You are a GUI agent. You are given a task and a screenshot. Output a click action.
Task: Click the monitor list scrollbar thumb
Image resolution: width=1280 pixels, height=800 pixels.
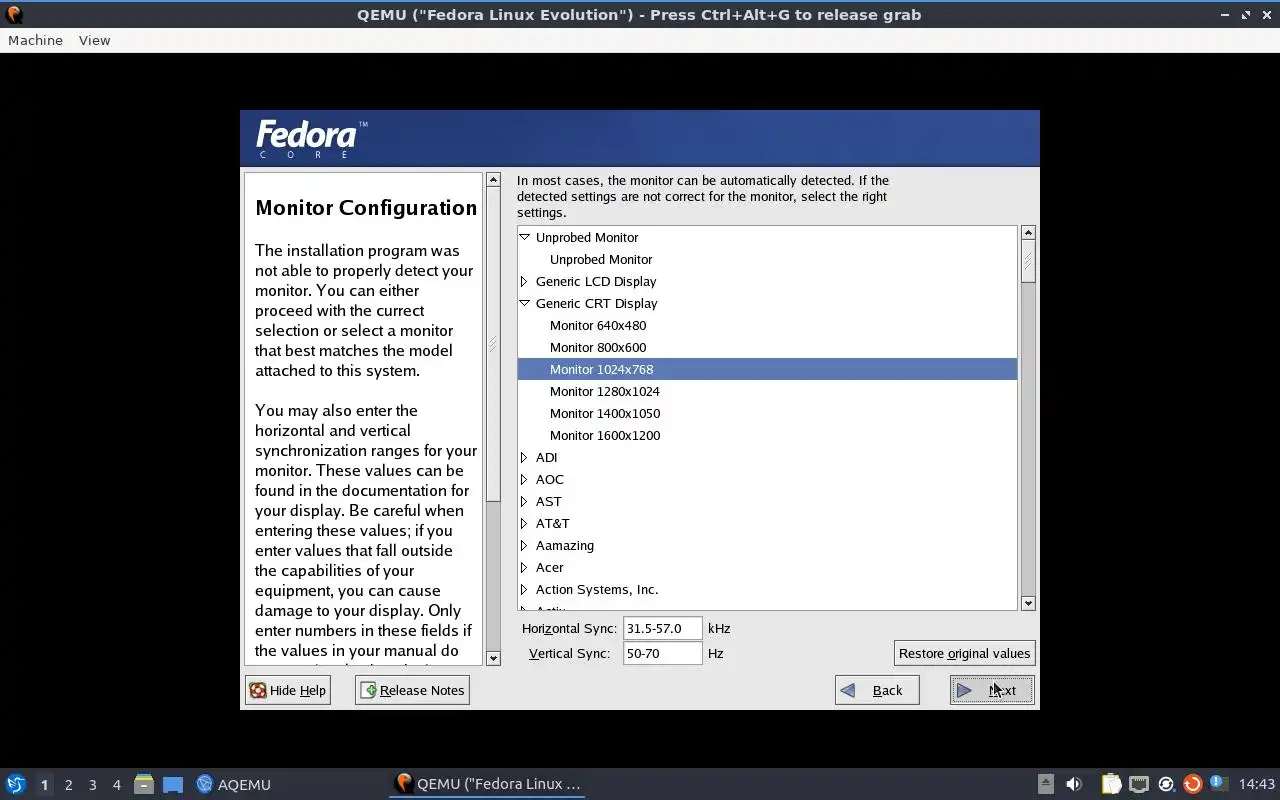tap(1028, 261)
